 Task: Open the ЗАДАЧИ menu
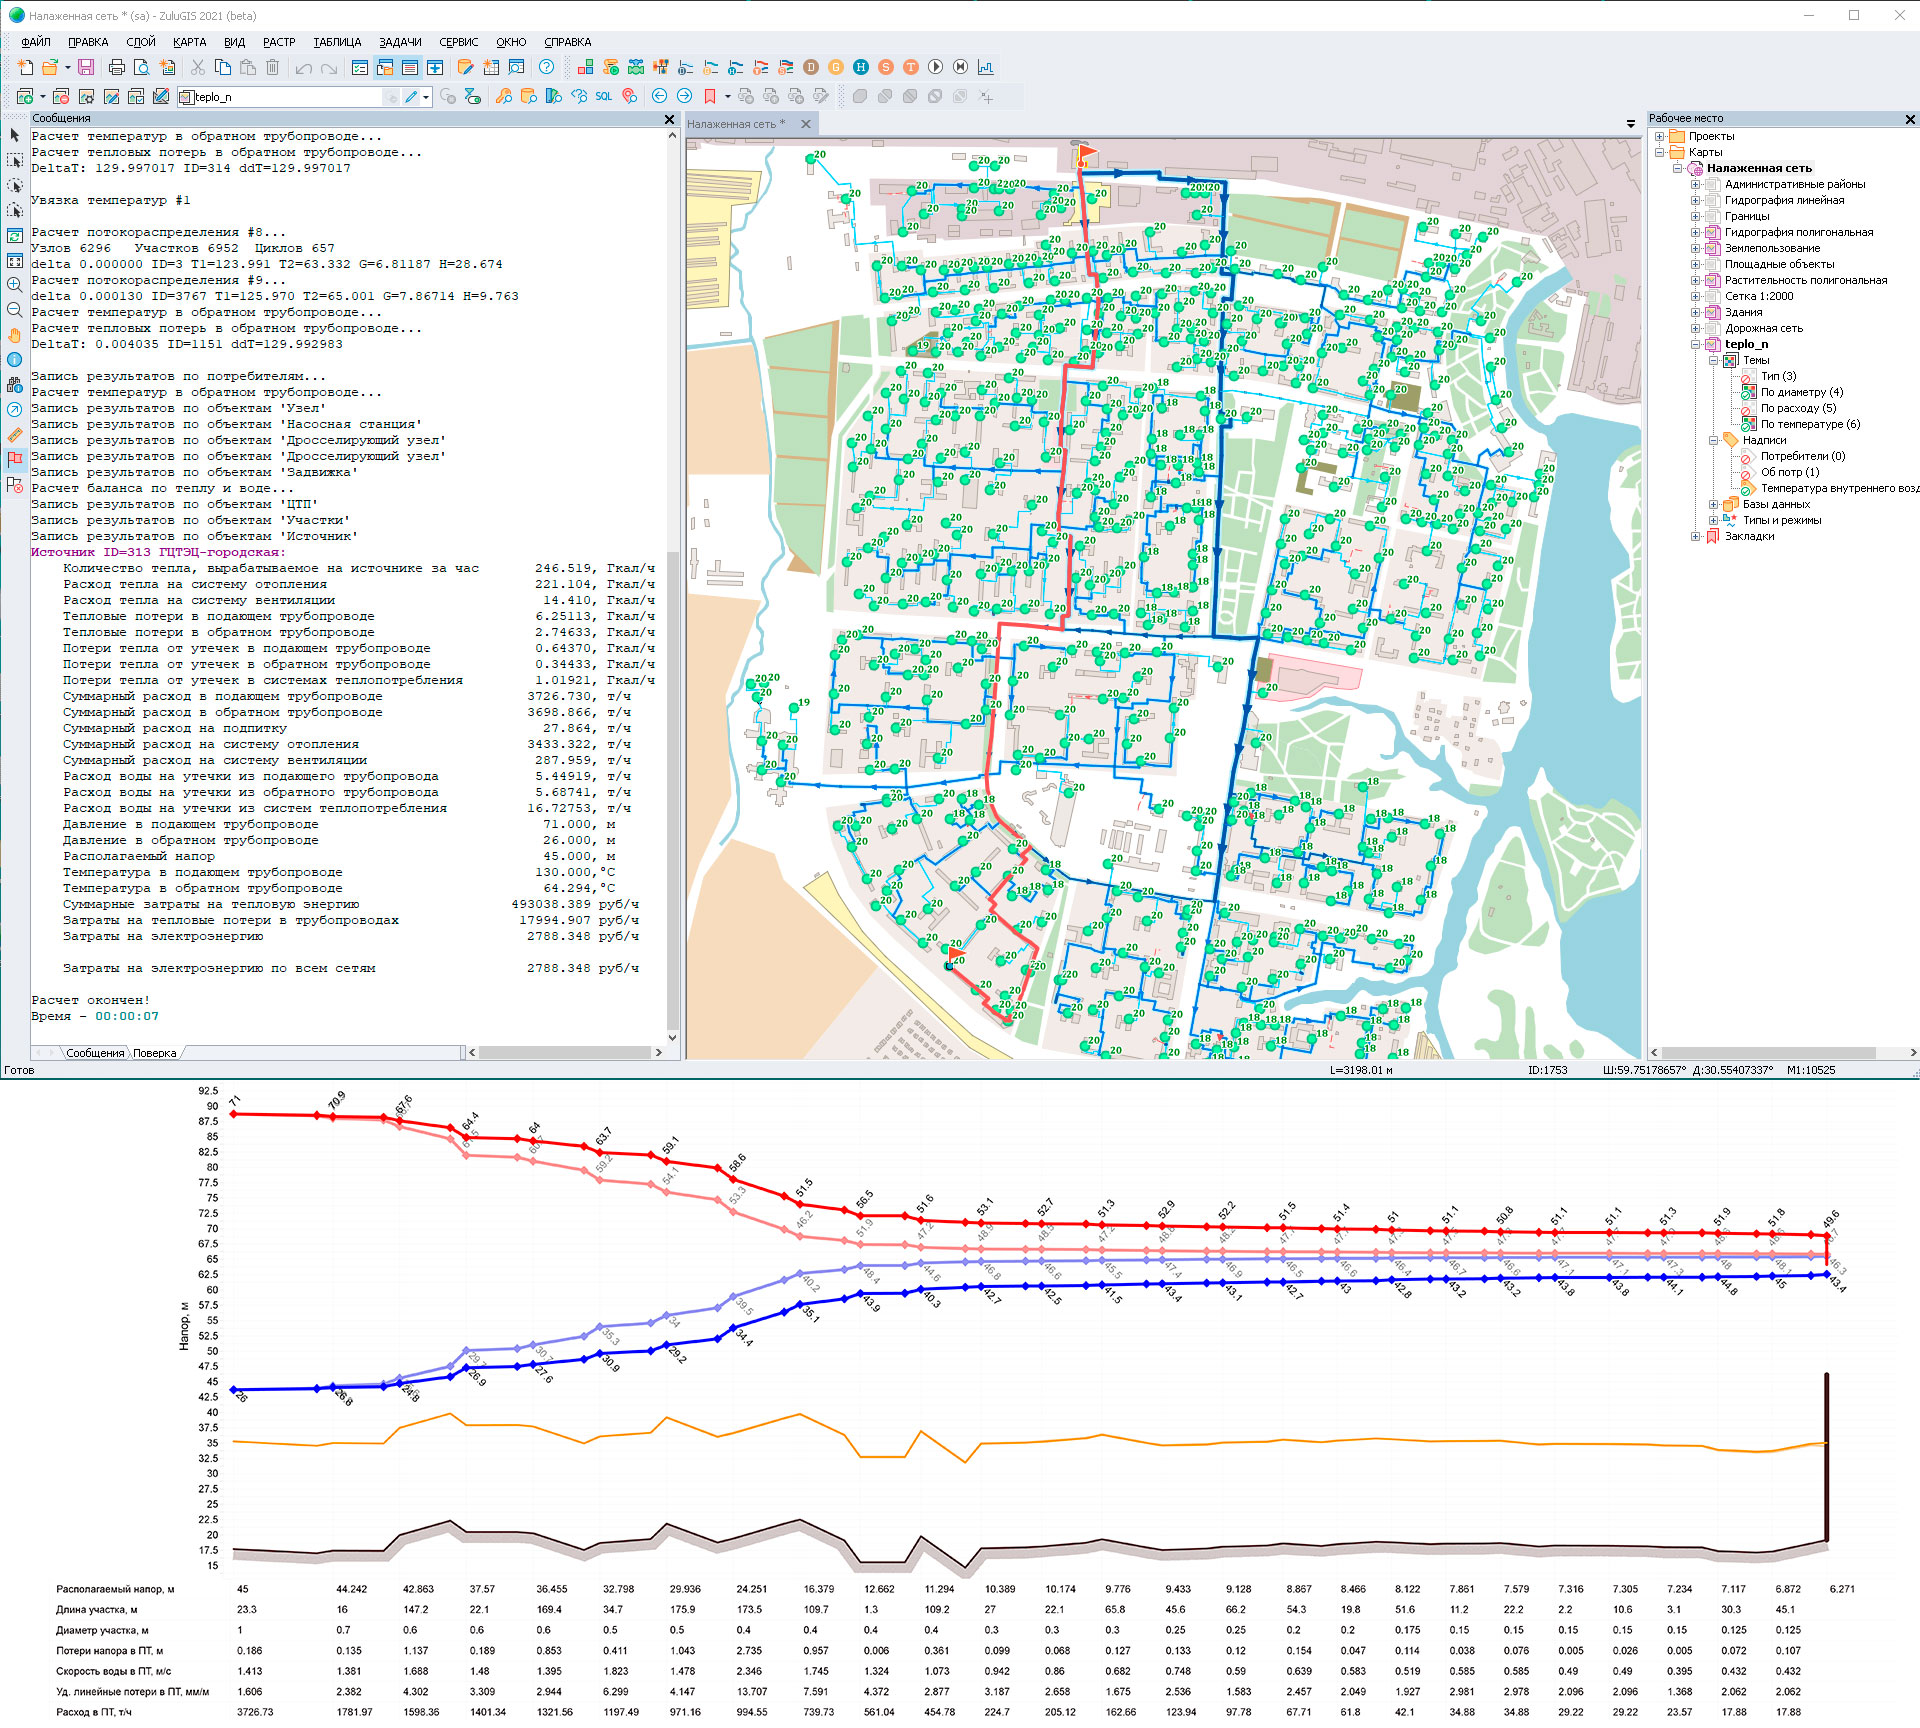pos(400,42)
